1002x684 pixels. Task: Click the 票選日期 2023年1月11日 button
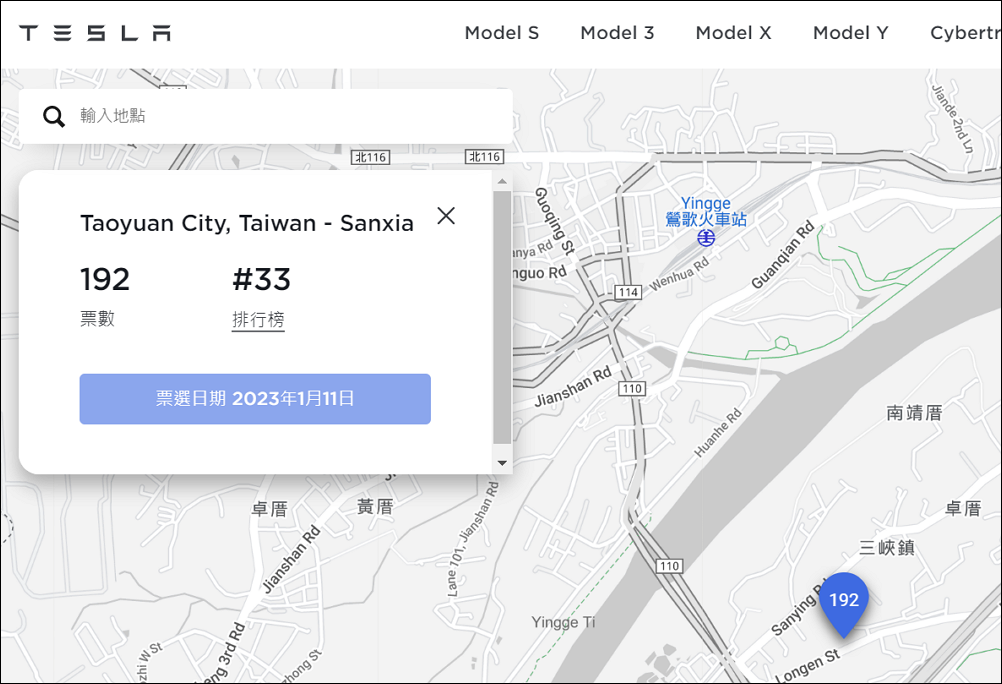click(x=255, y=399)
